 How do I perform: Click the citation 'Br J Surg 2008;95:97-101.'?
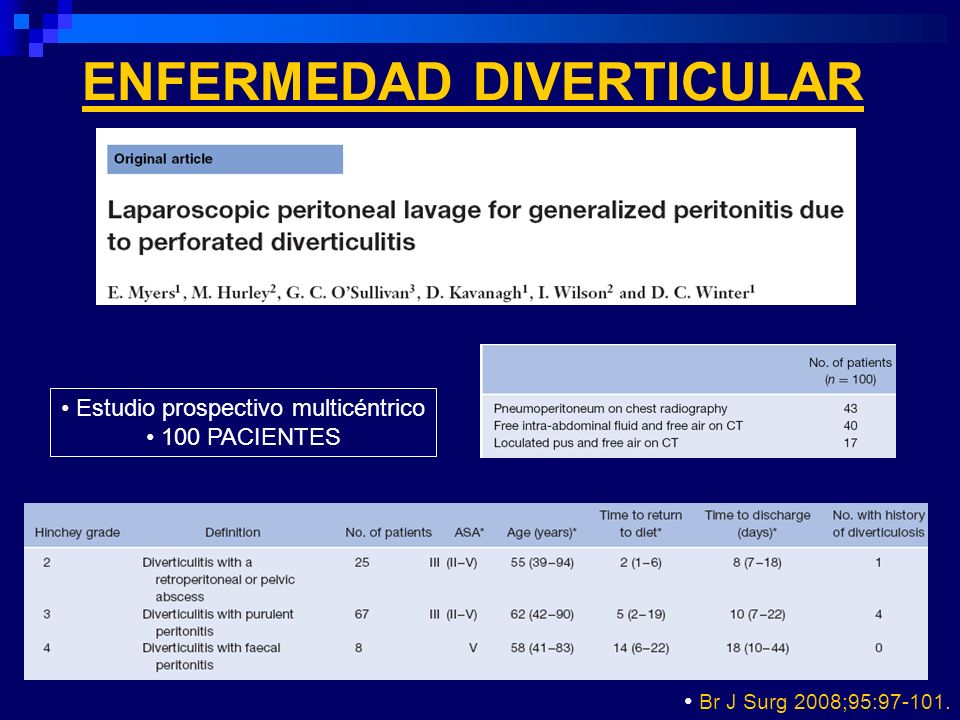(x=823, y=702)
